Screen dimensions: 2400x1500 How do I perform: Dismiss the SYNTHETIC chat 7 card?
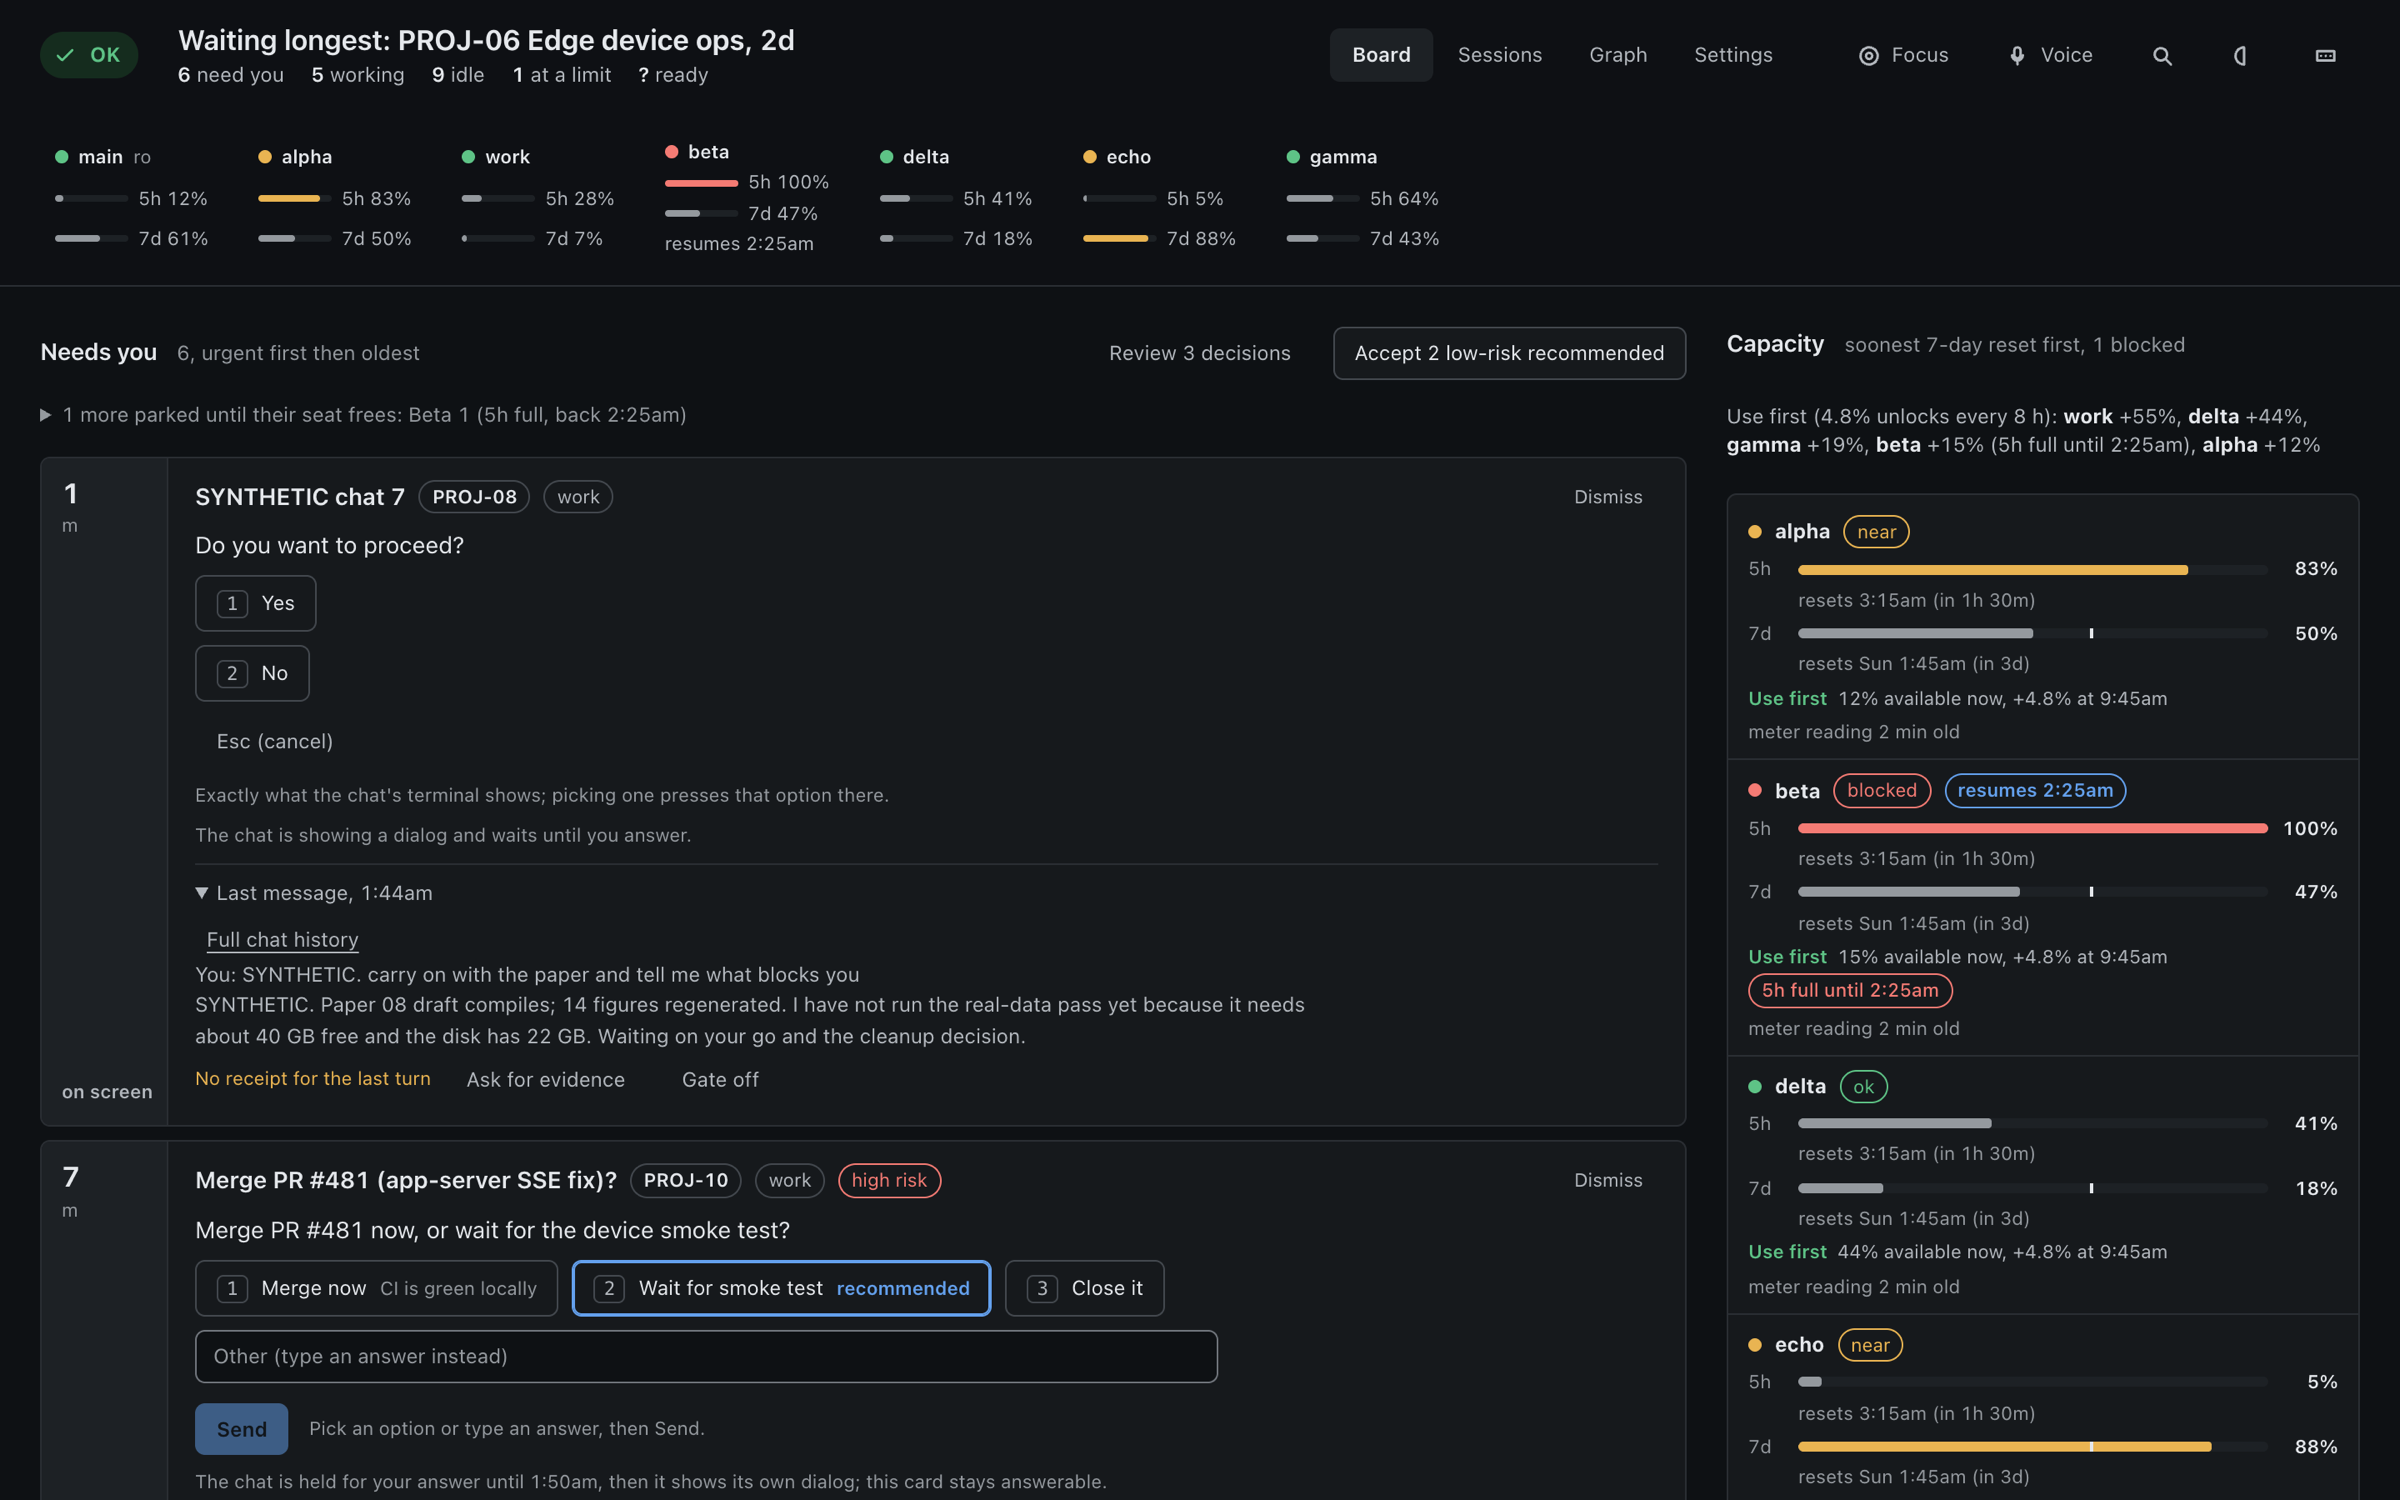(x=1608, y=497)
